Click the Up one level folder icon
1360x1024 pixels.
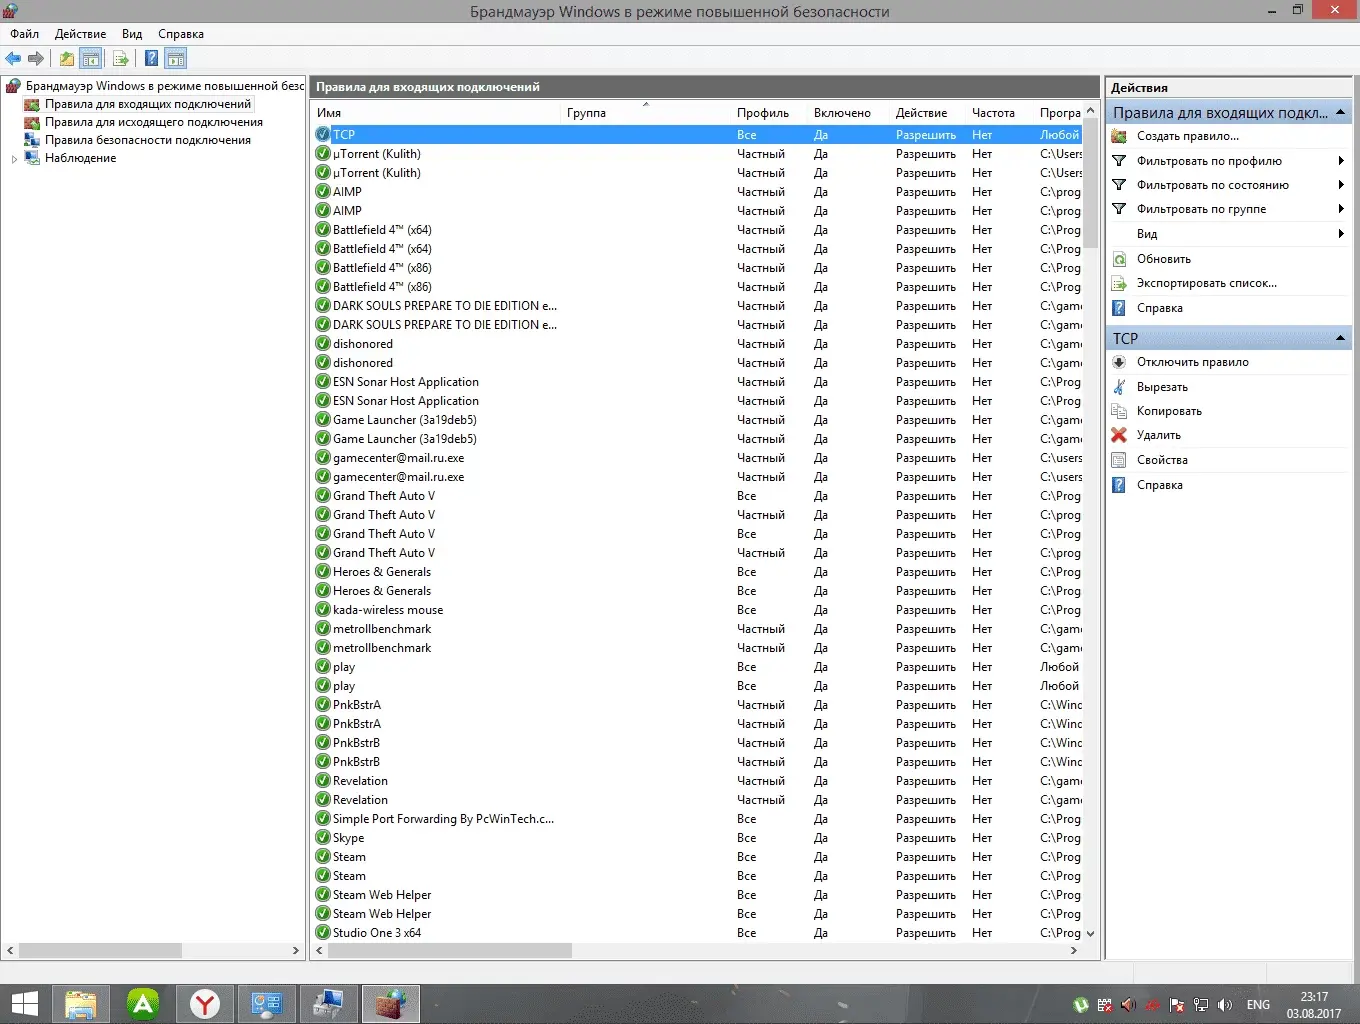[66, 59]
